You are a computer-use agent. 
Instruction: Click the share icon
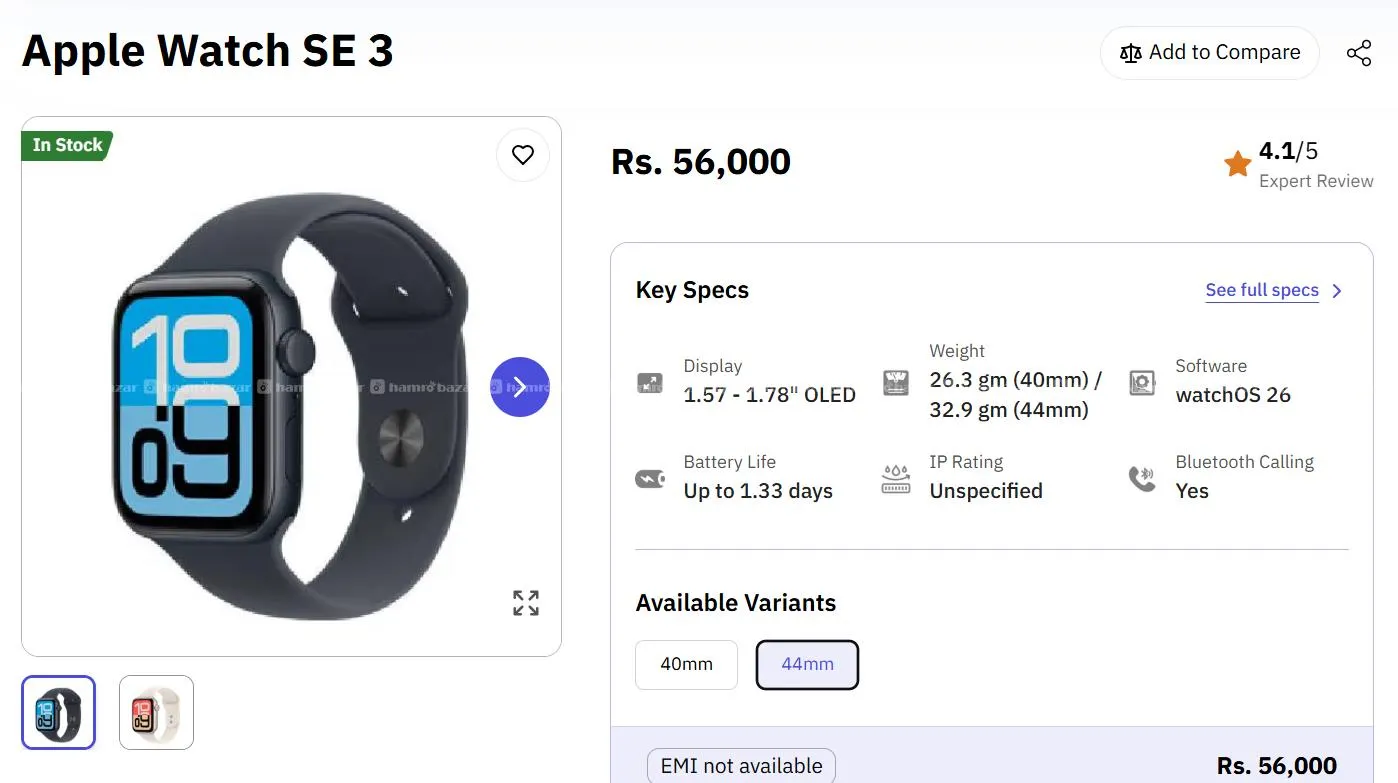1358,53
